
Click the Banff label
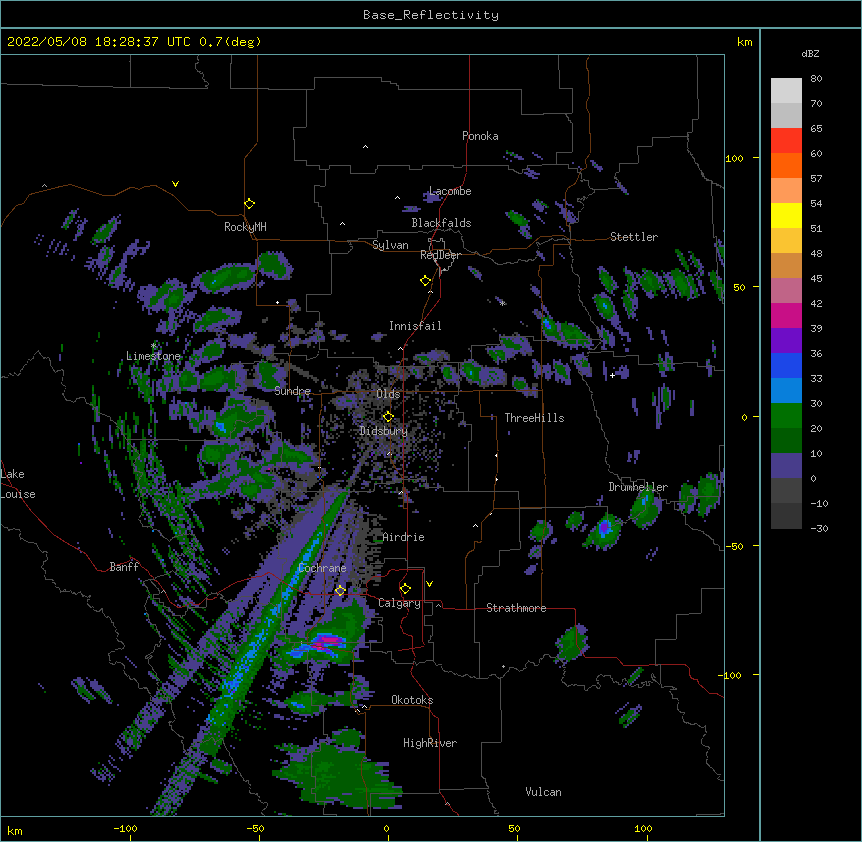point(124,567)
